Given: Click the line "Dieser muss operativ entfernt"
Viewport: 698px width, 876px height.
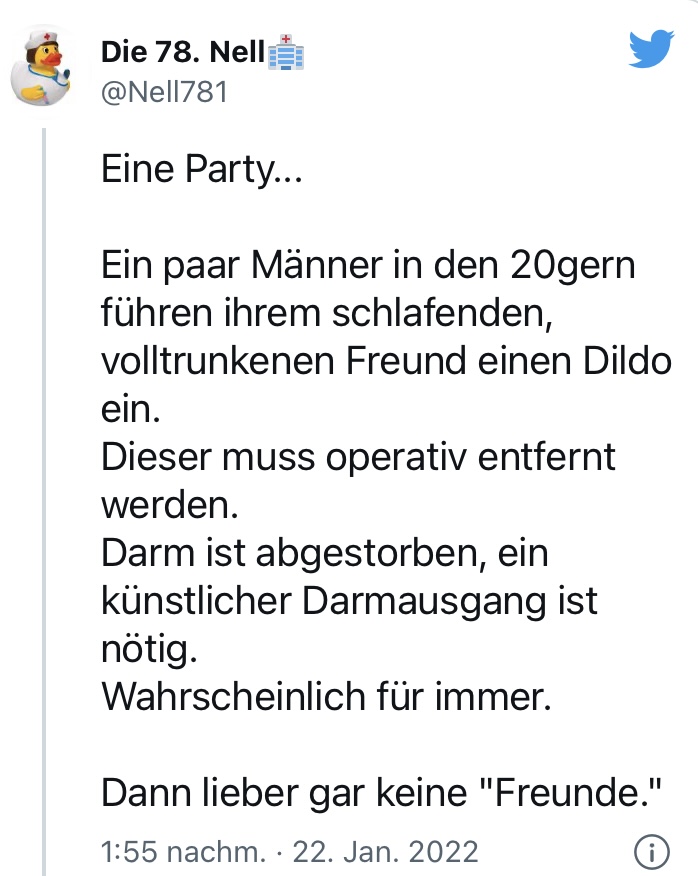Looking at the screenshot, I should click(x=358, y=456).
